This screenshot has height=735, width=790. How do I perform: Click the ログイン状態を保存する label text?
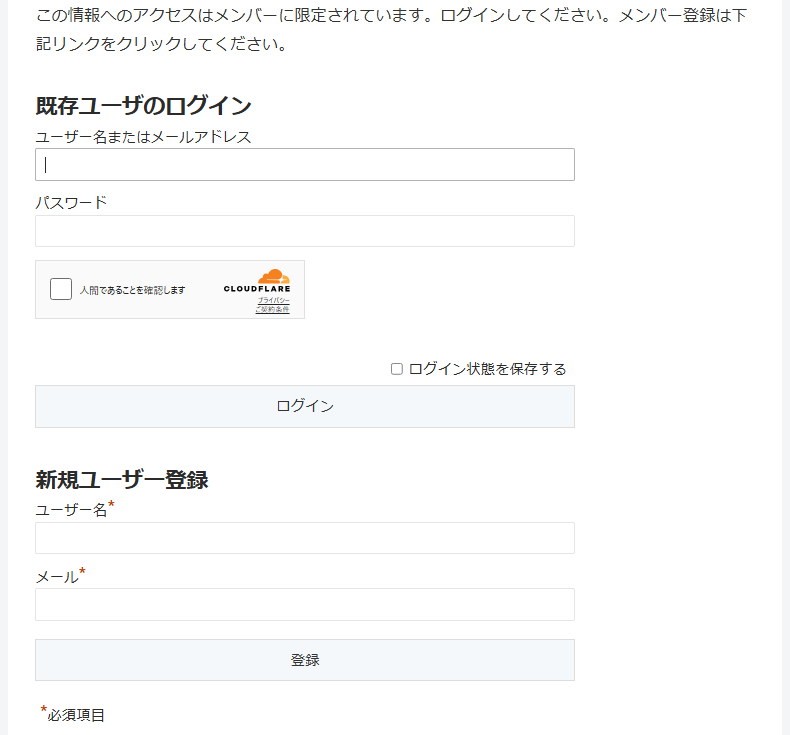pyautogui.click(x=487, y=369)
